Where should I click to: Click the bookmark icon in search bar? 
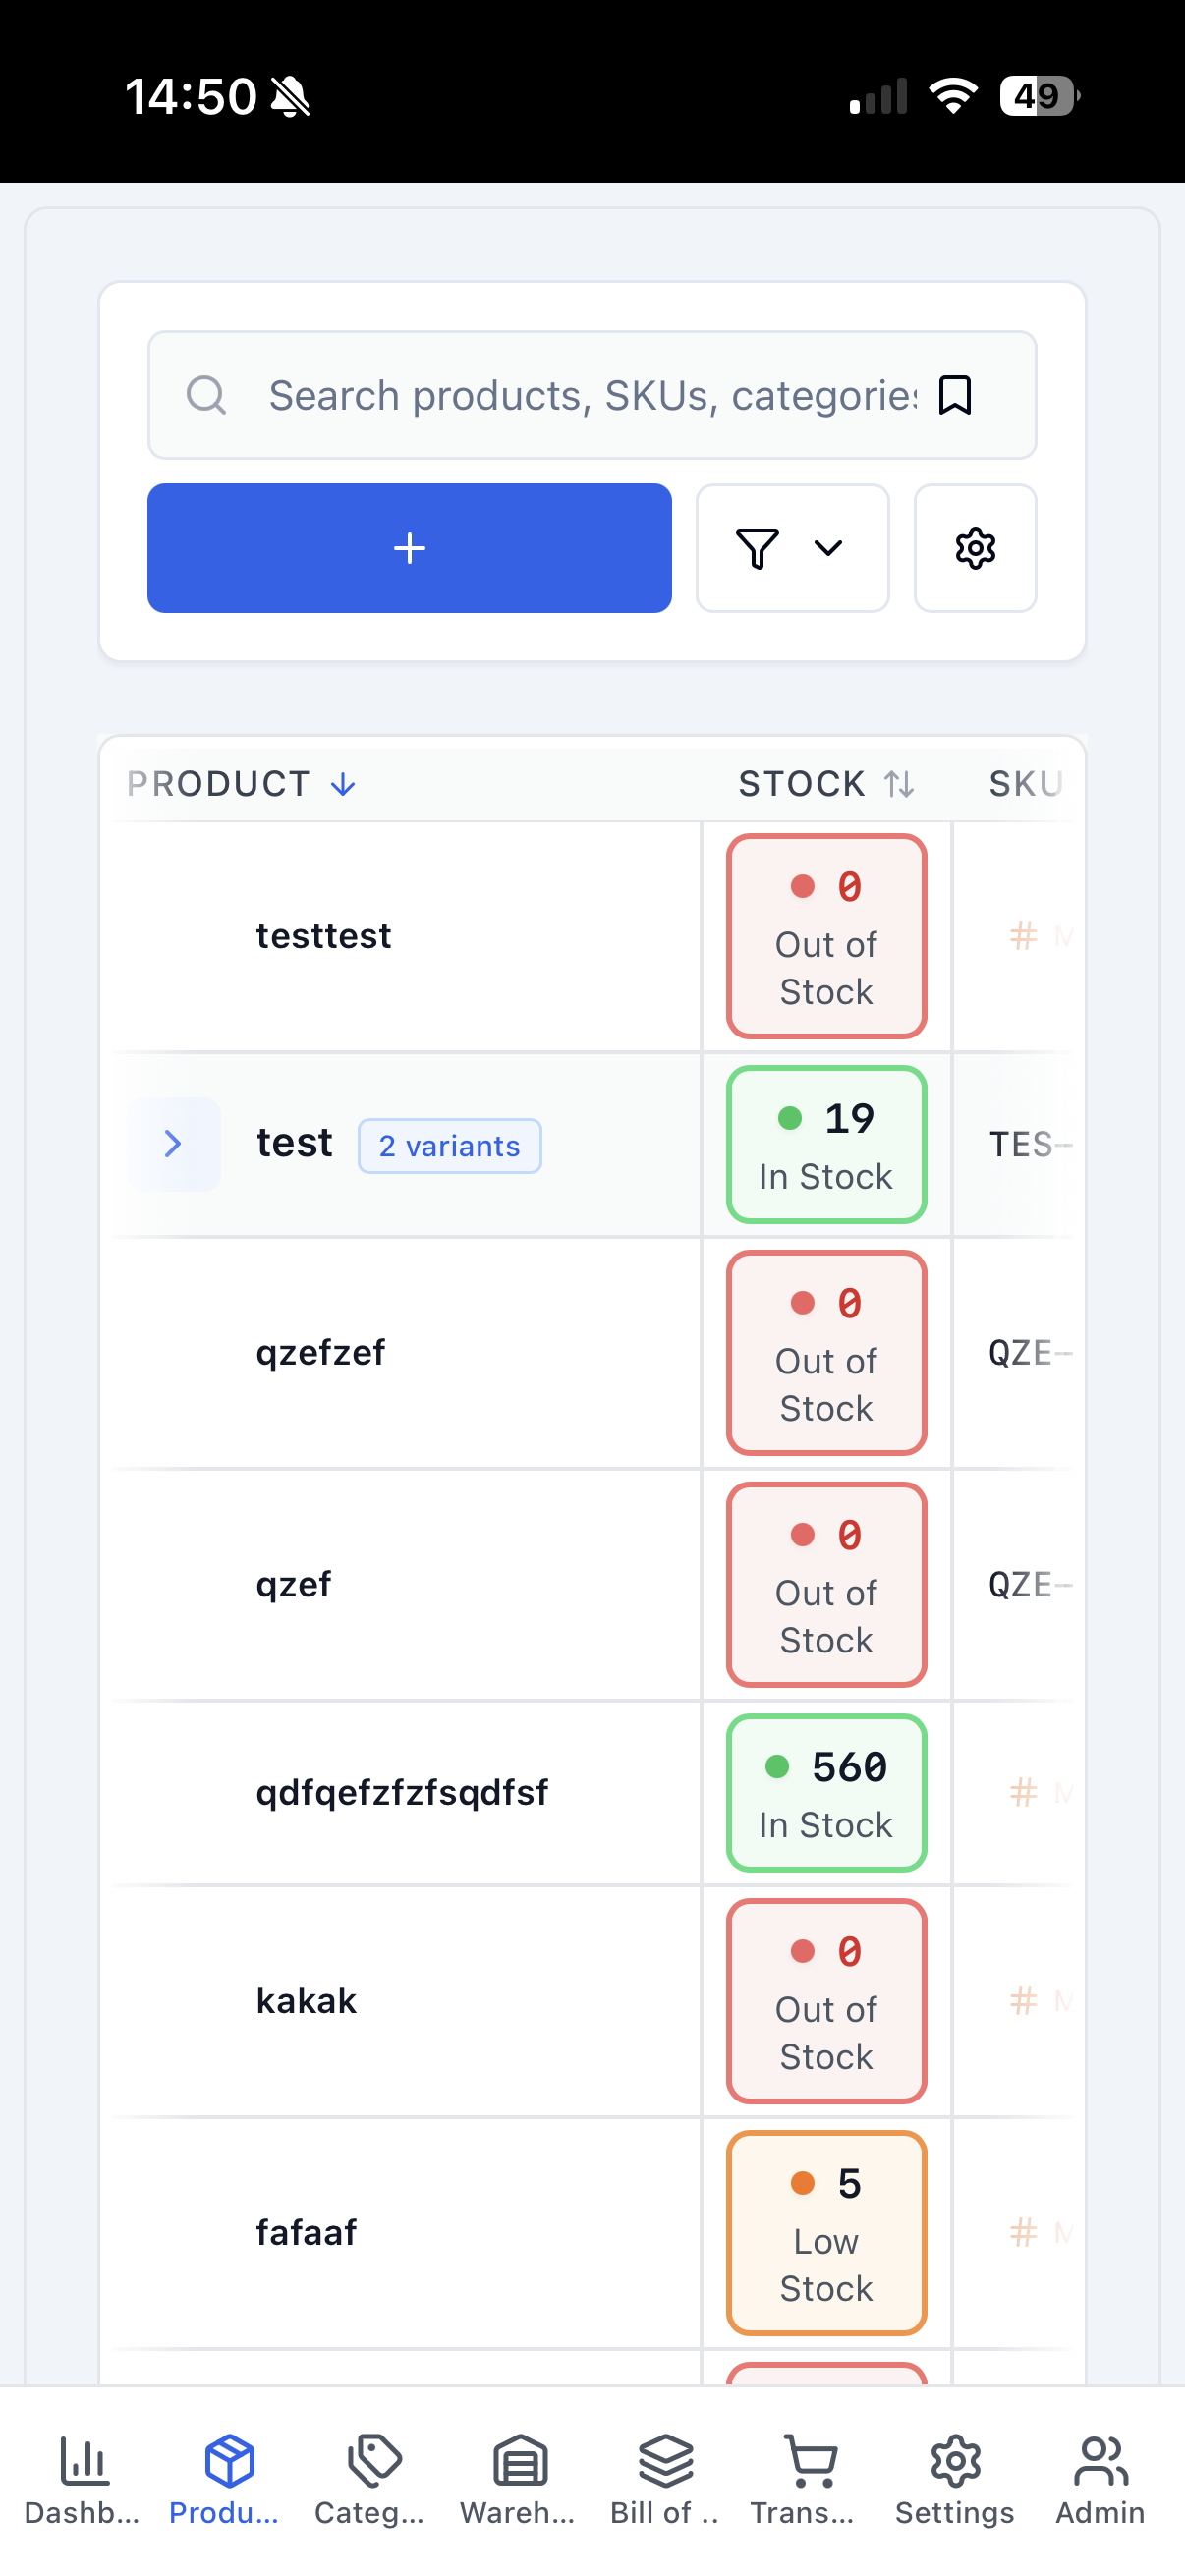(x=955, y=395)
